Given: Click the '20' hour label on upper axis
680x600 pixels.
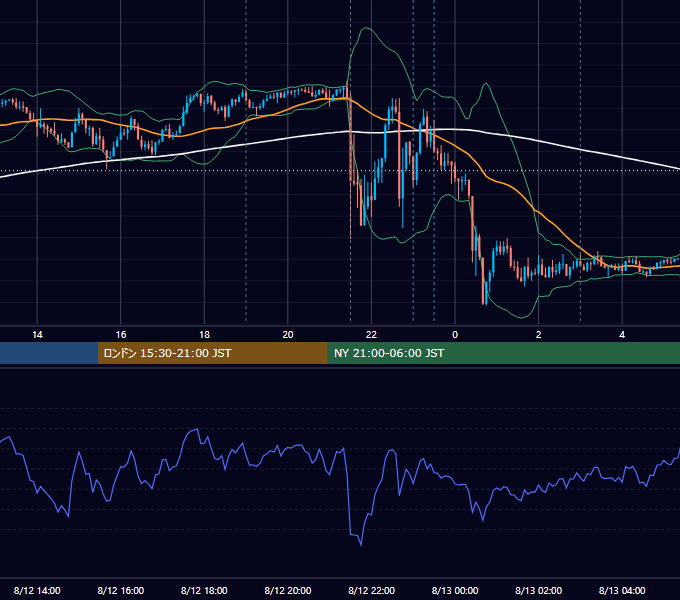Looking at the screenshot, I should [288, 335].
